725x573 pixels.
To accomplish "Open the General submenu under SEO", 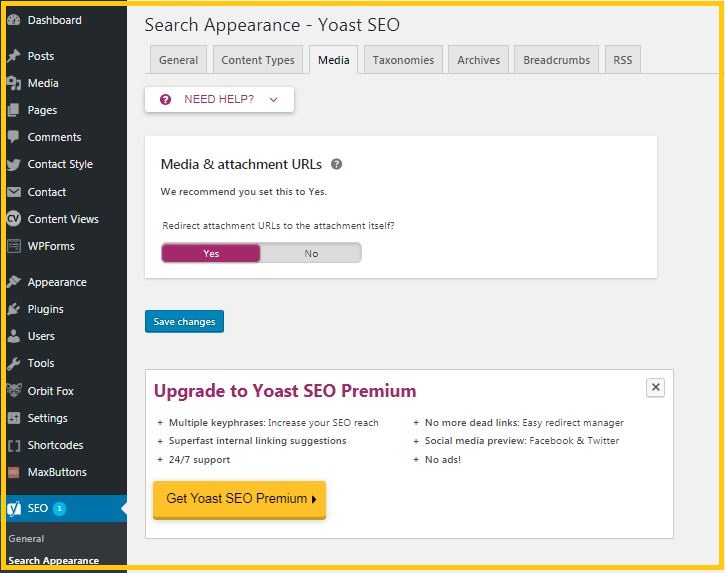I will 26,539.
